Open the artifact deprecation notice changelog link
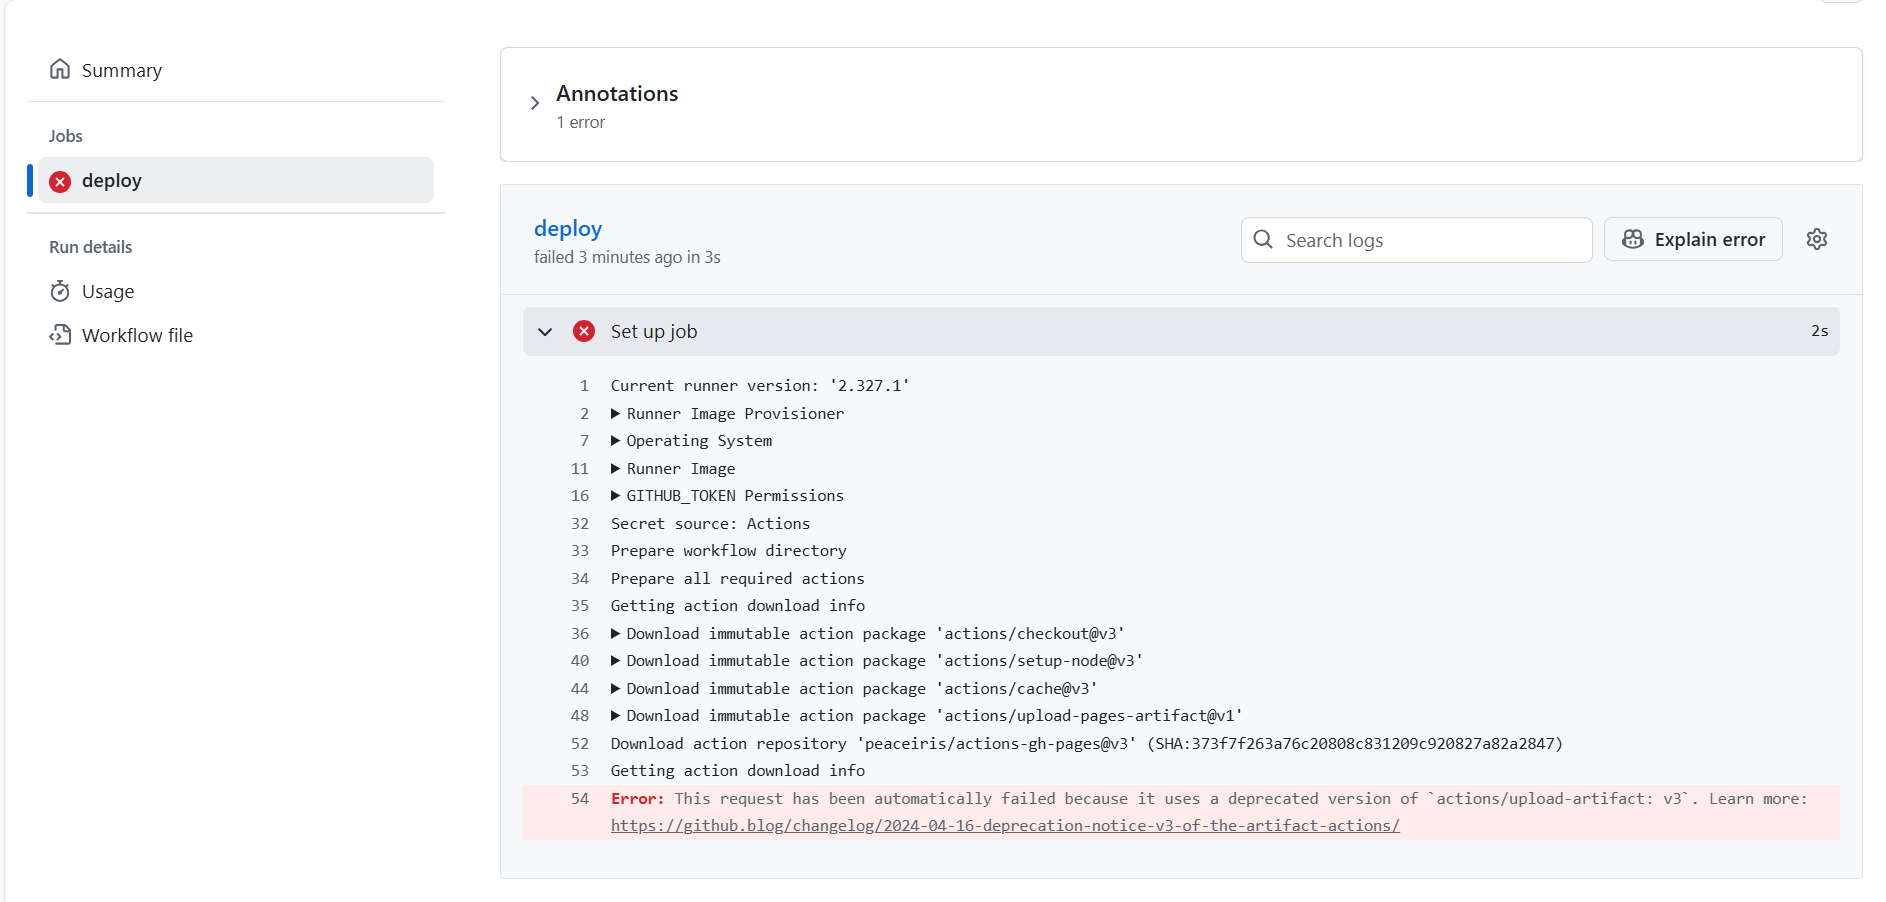The image size is (1886, 902). [x=1005, y=826]
